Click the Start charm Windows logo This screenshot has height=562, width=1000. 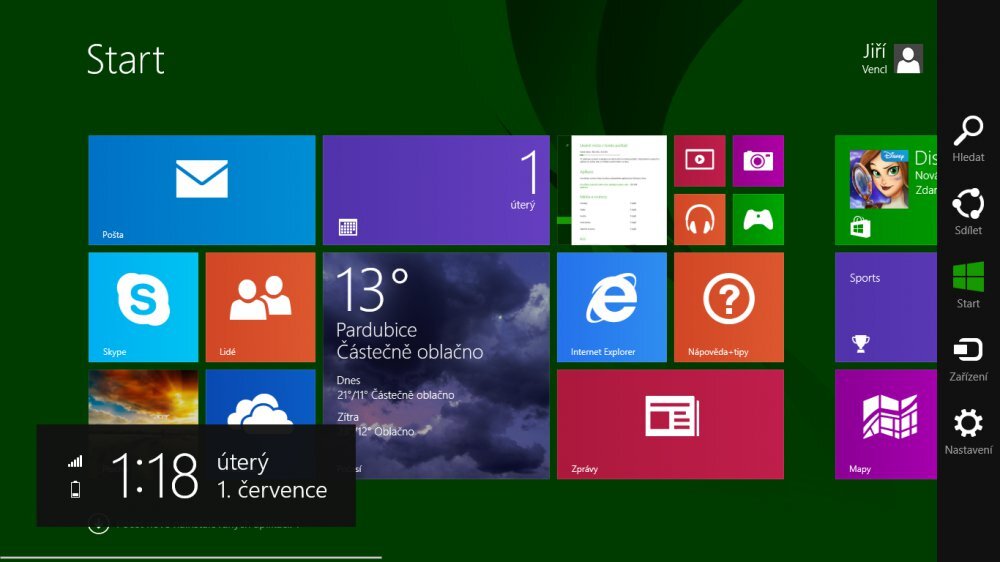pyautogui.click(x=968, y=285)
